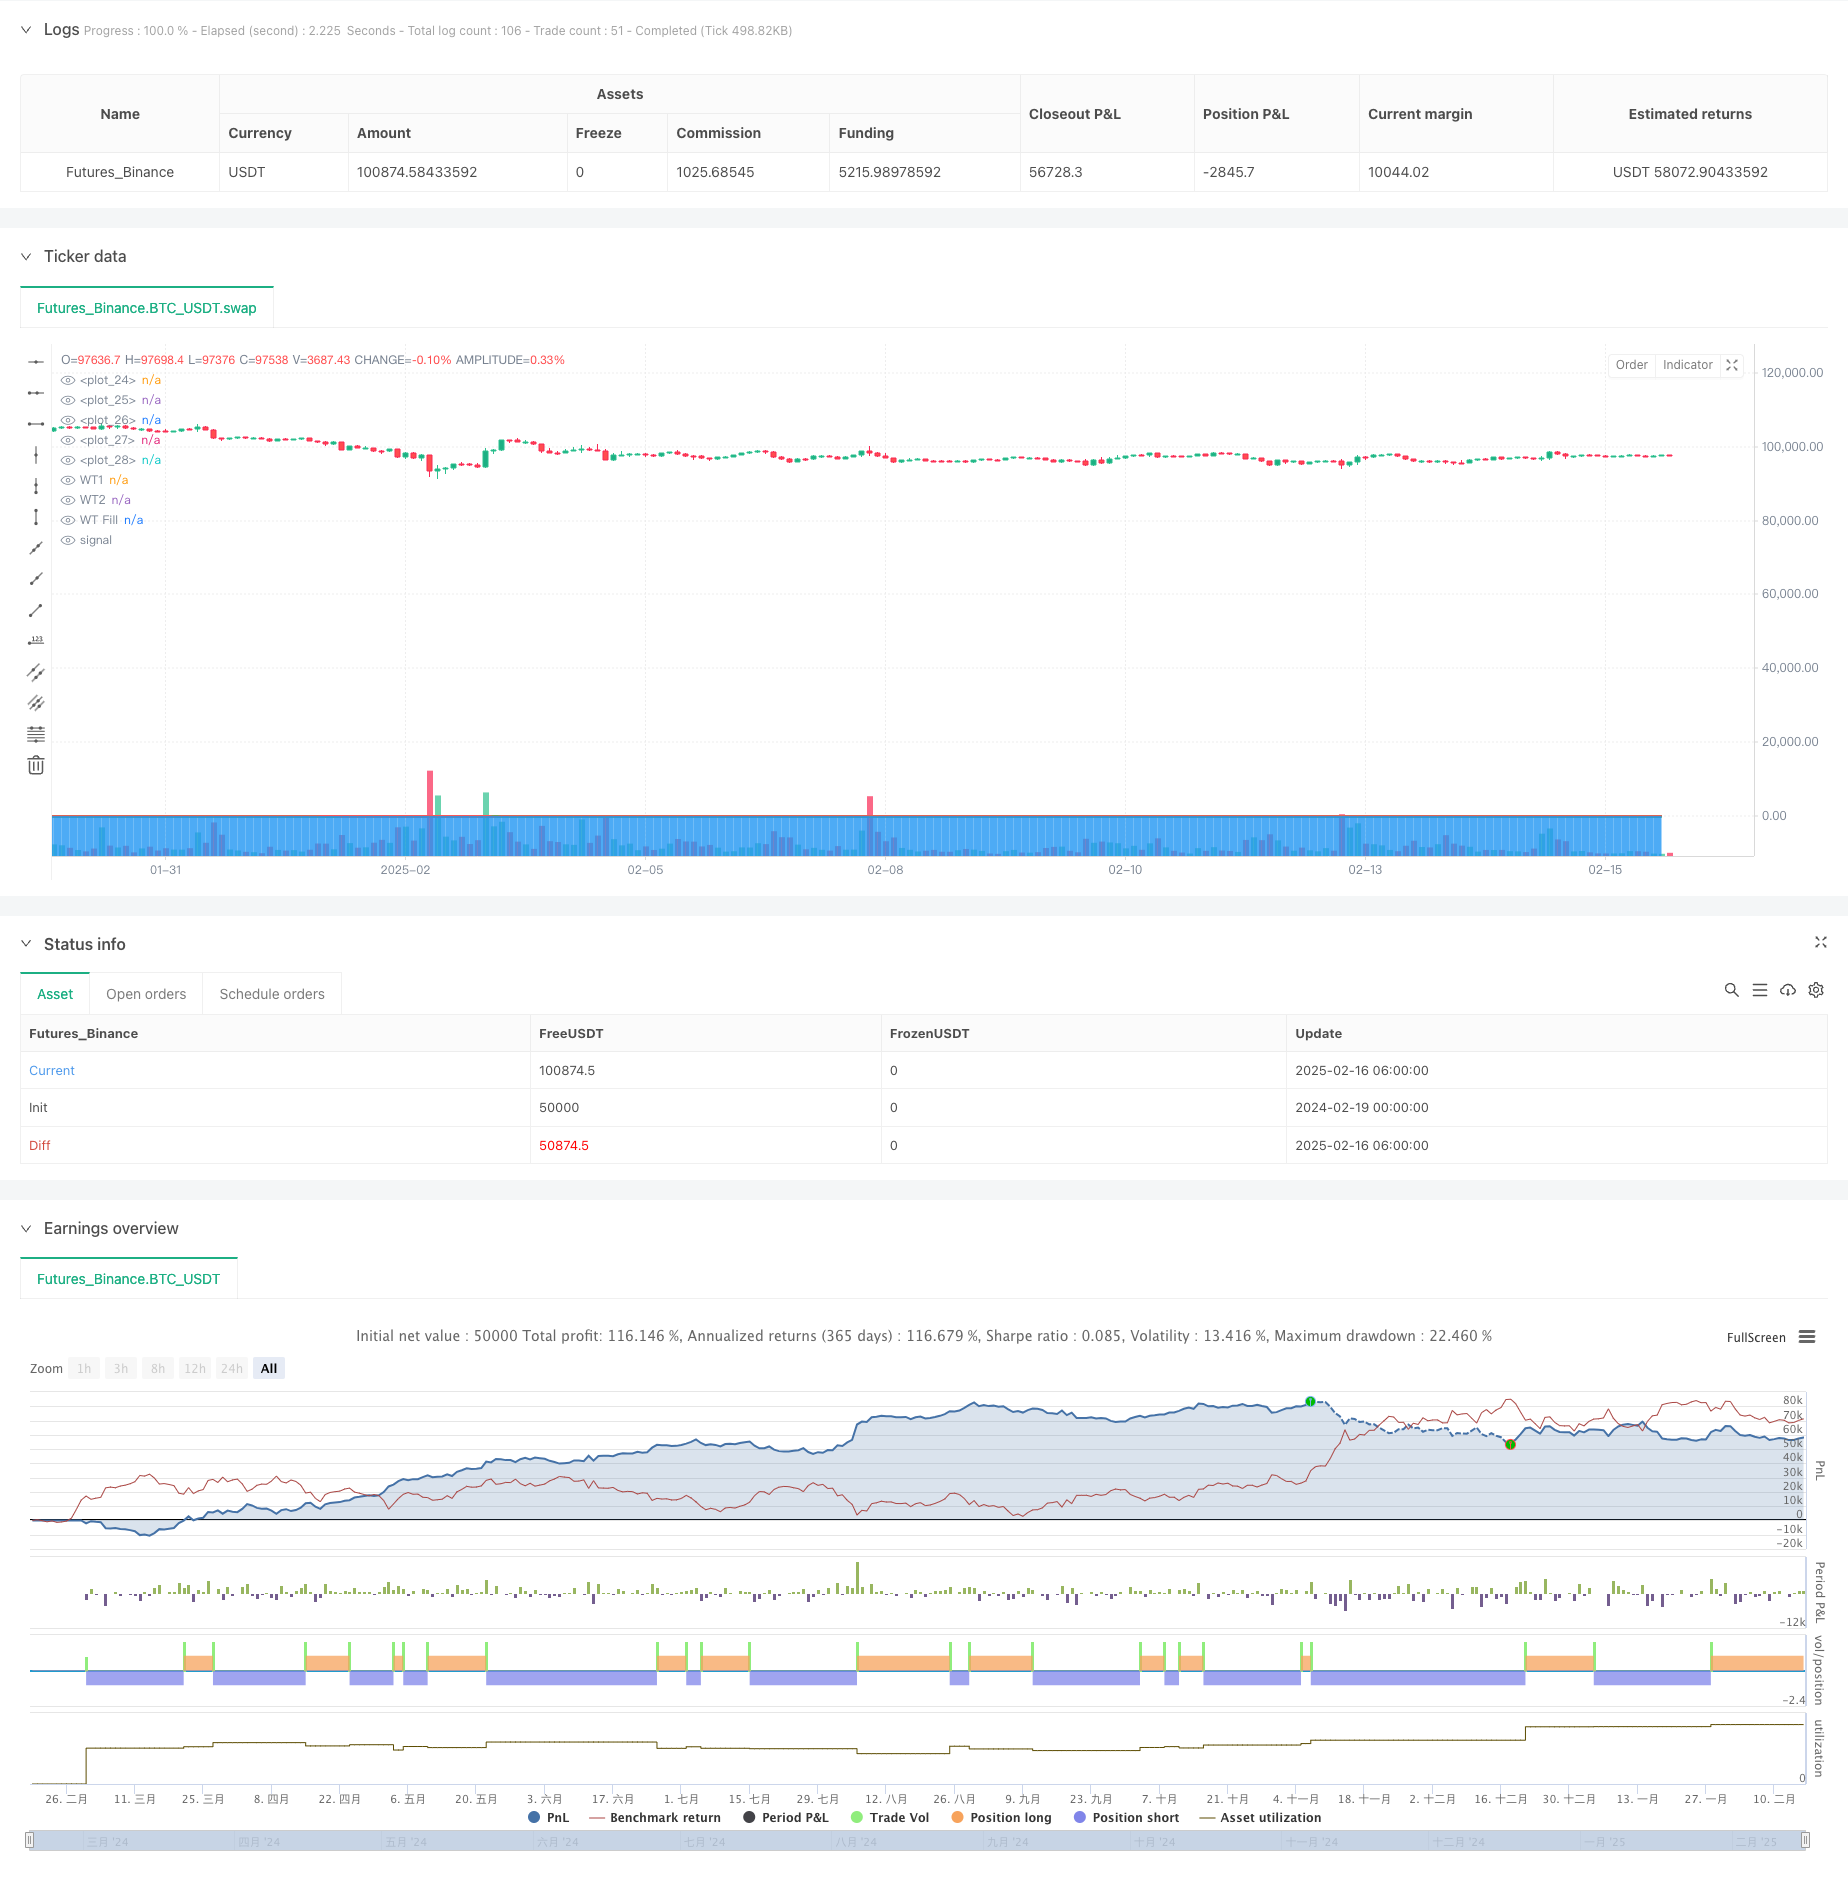This screenshot has width=1848, height=1881.
Task: Set earnings zoom to 24h
Action: pyautogui.click(x=232, y=1369)
